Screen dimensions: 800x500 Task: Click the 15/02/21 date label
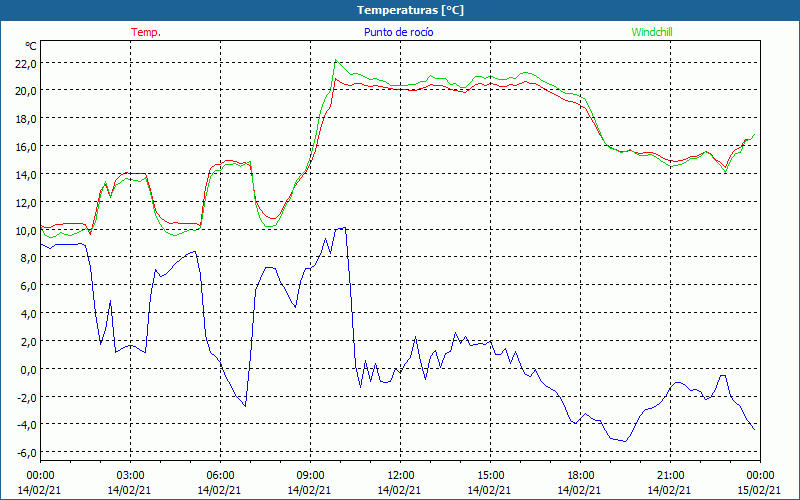point(760,490)
